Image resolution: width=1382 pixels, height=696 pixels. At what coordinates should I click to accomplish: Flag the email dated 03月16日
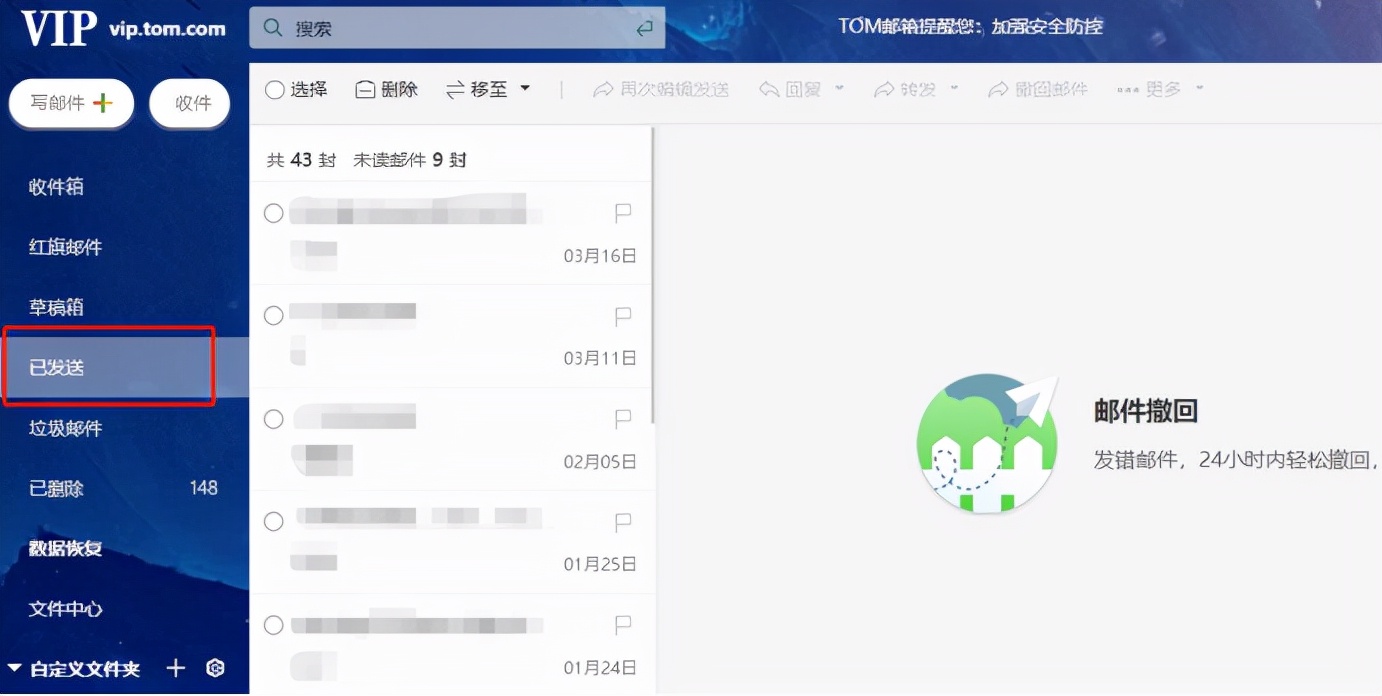click(x=622, y=212)
